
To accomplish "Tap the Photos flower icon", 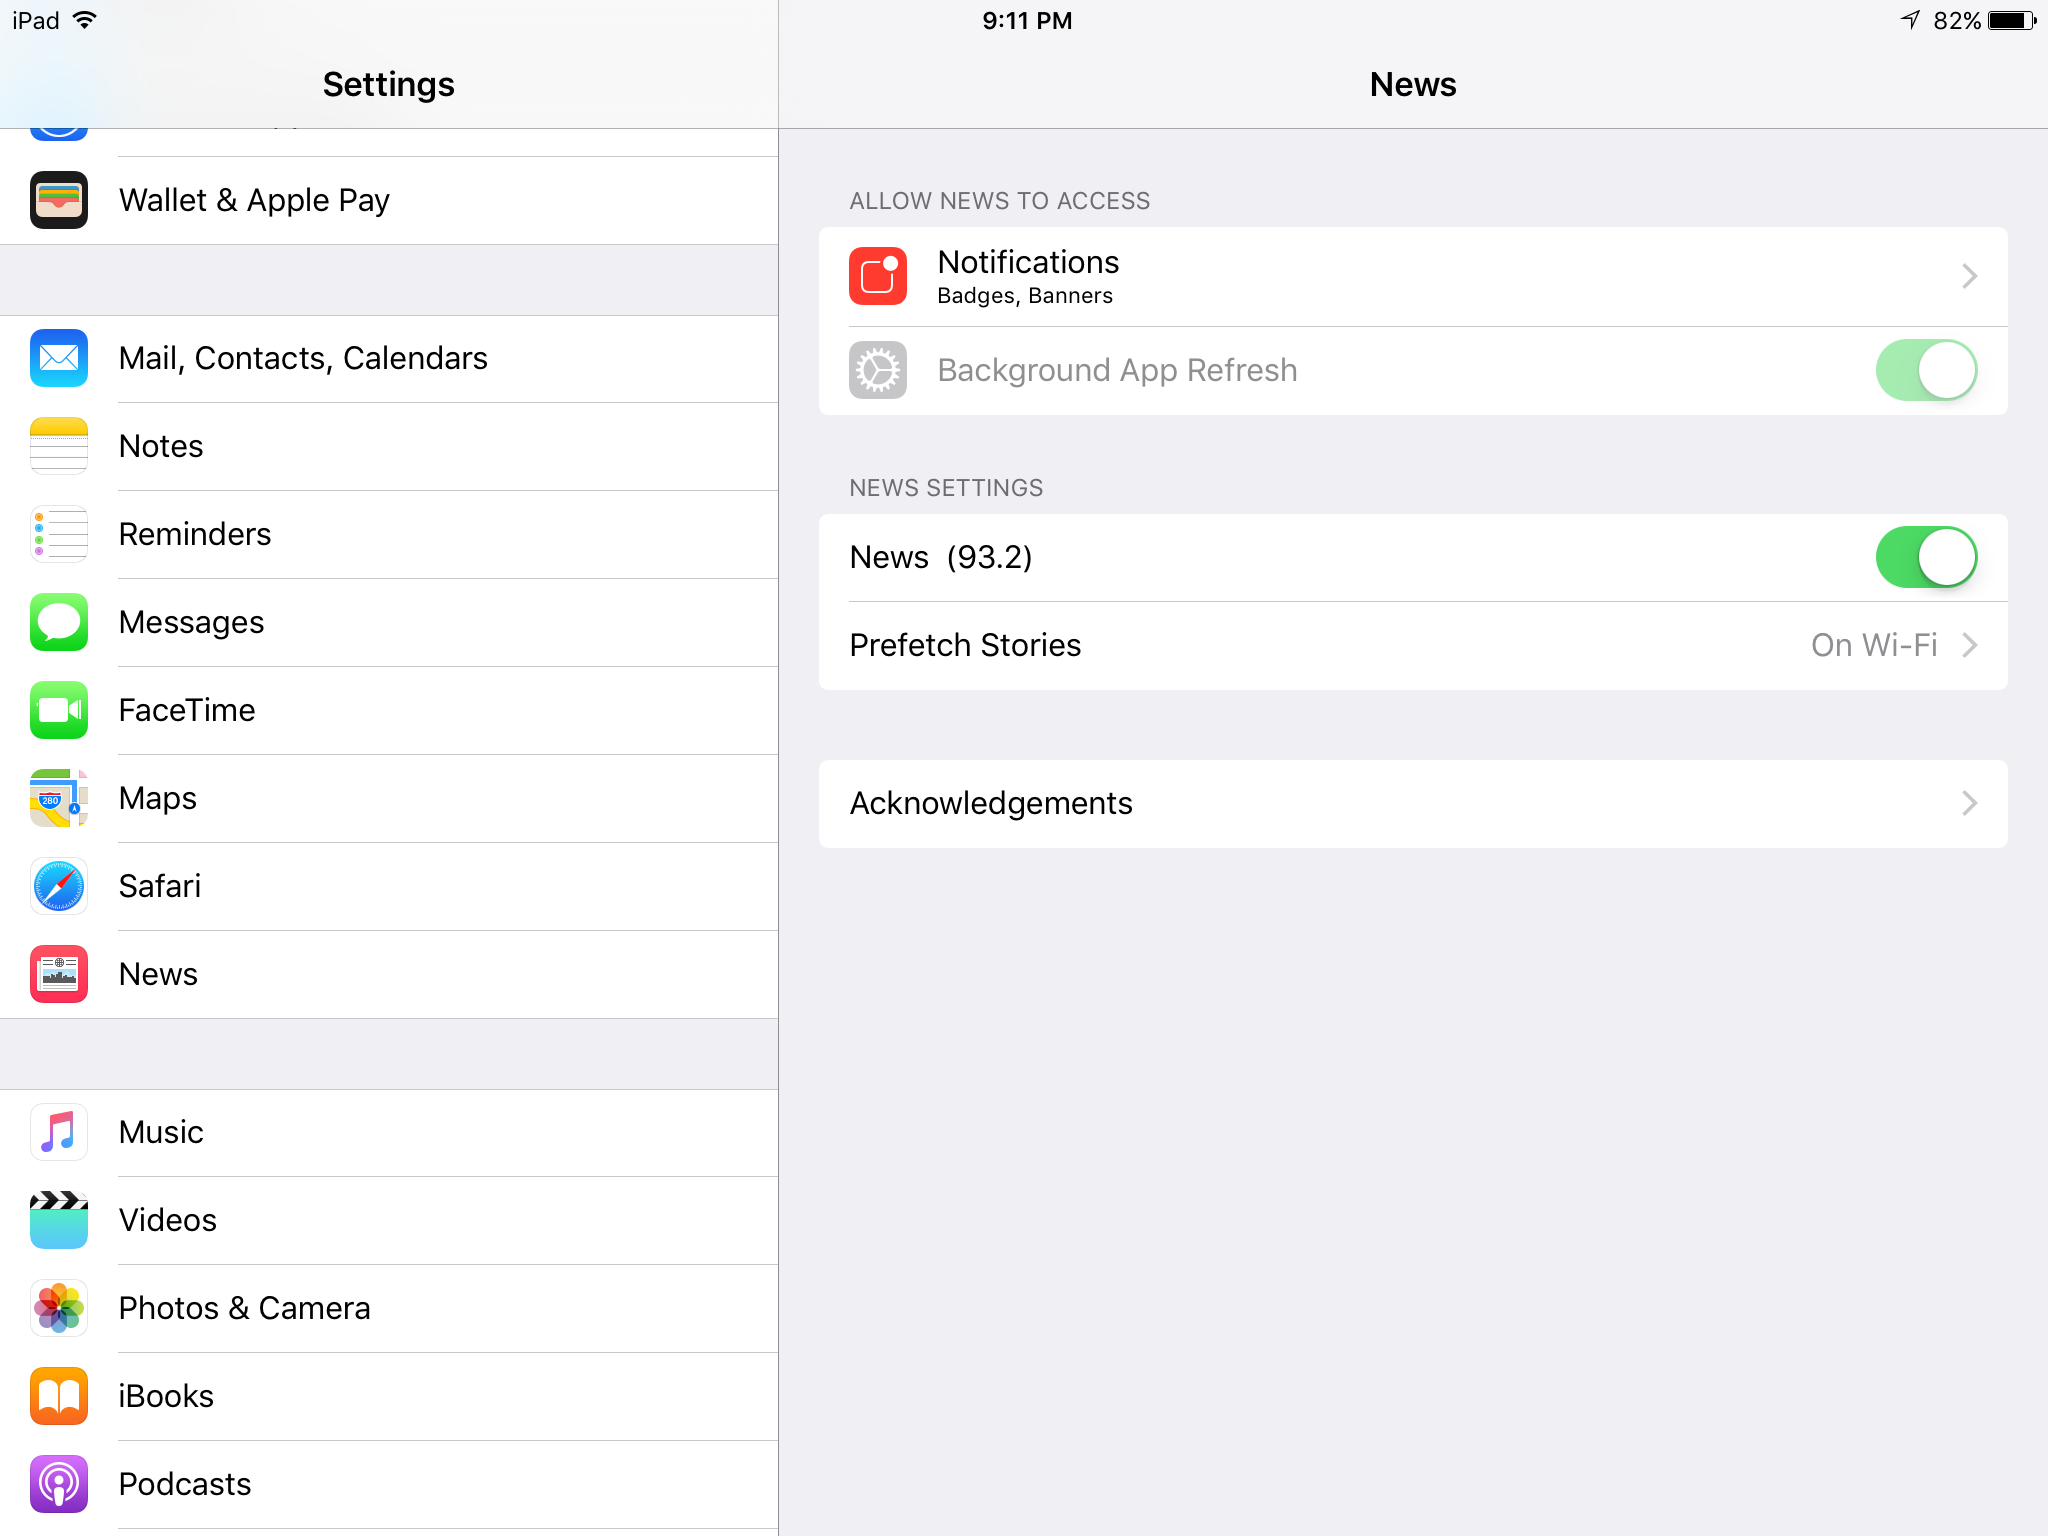I will (59, 1308).
